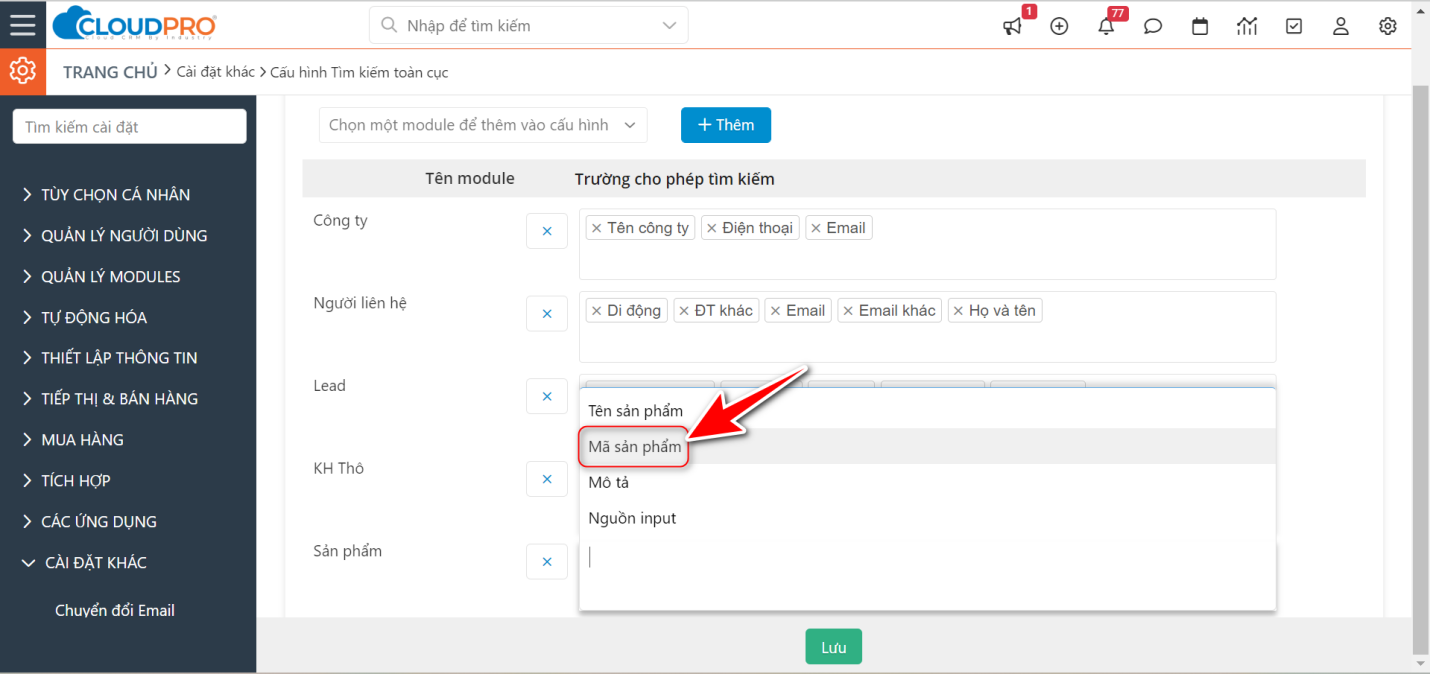Remove the Sản phẩm module row

(547, 562)
